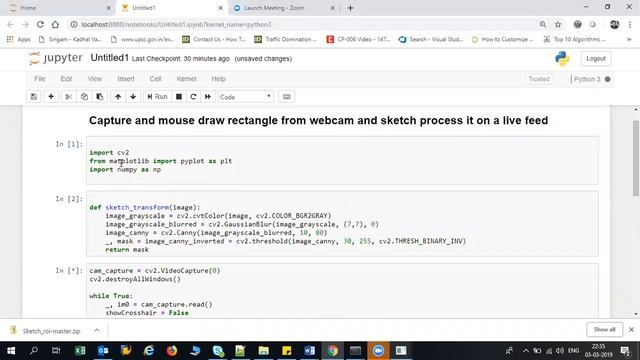Click the Logout button
This screenshot has width=640, height=360.
[596, 59]
